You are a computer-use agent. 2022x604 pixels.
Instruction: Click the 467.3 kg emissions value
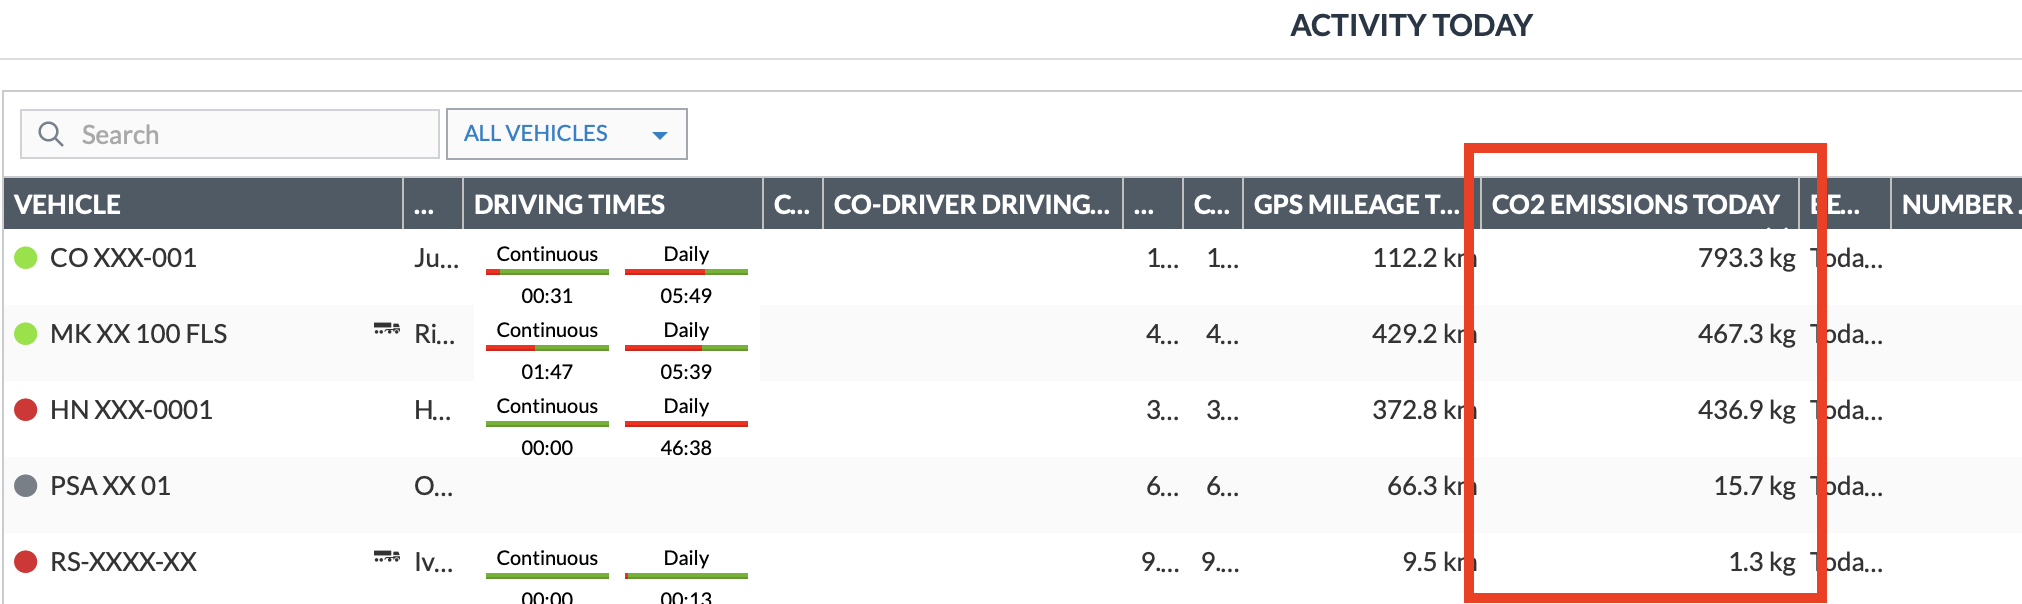point(1746,334)
